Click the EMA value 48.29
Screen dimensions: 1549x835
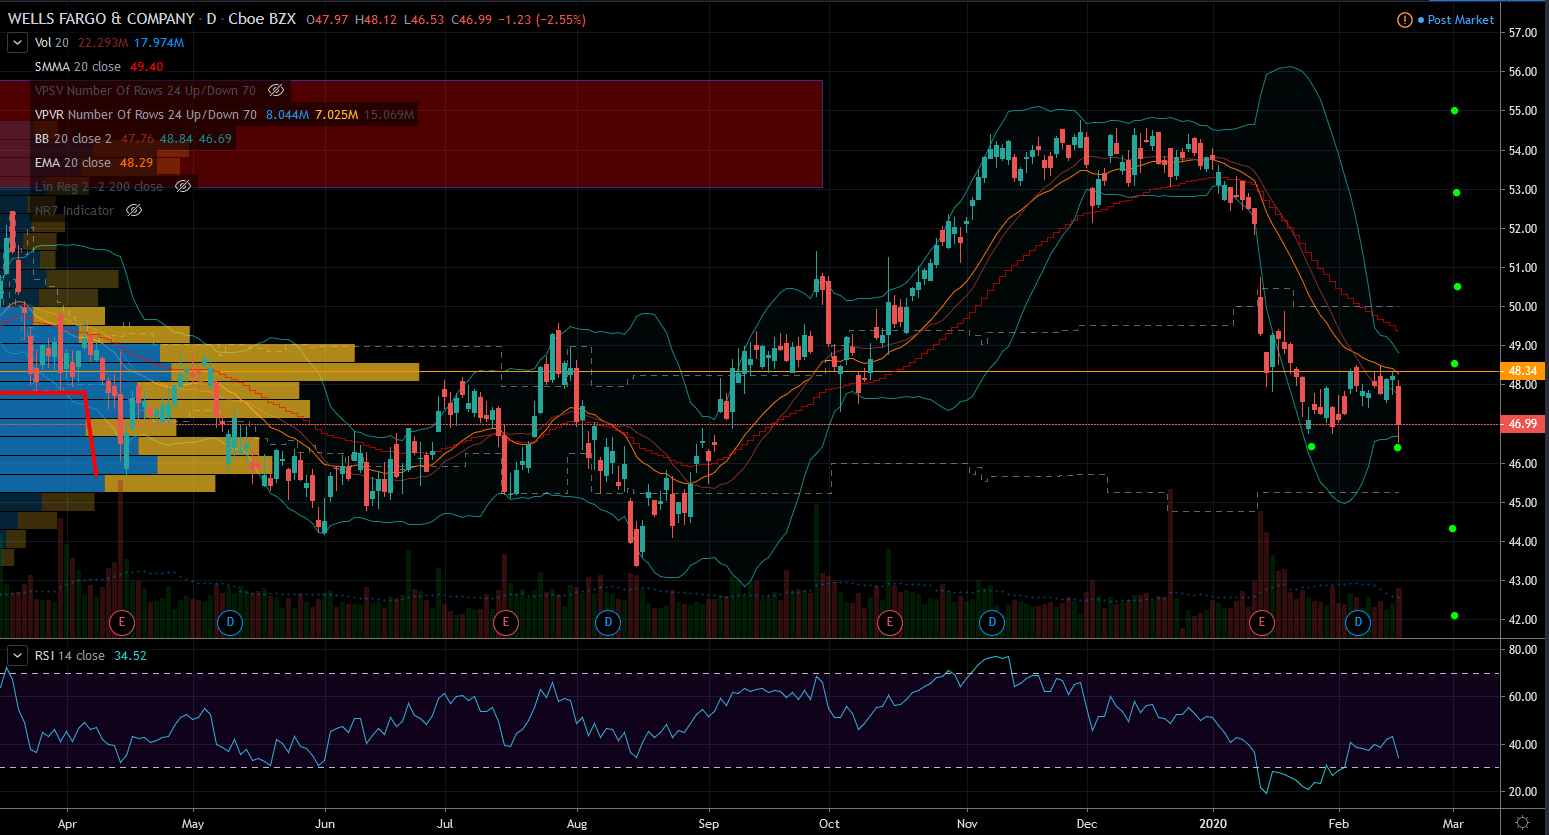[x=136, y=163]
